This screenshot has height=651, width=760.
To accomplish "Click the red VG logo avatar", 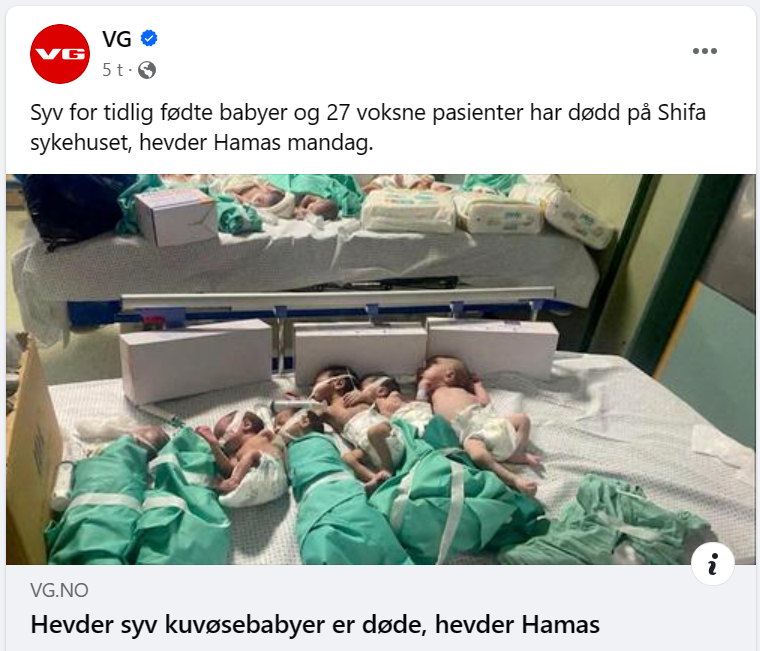I will click(60, 54).
